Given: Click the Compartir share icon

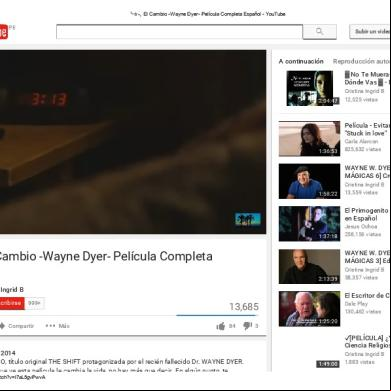Looking at the screenshot, I should (x=2, y=326).
